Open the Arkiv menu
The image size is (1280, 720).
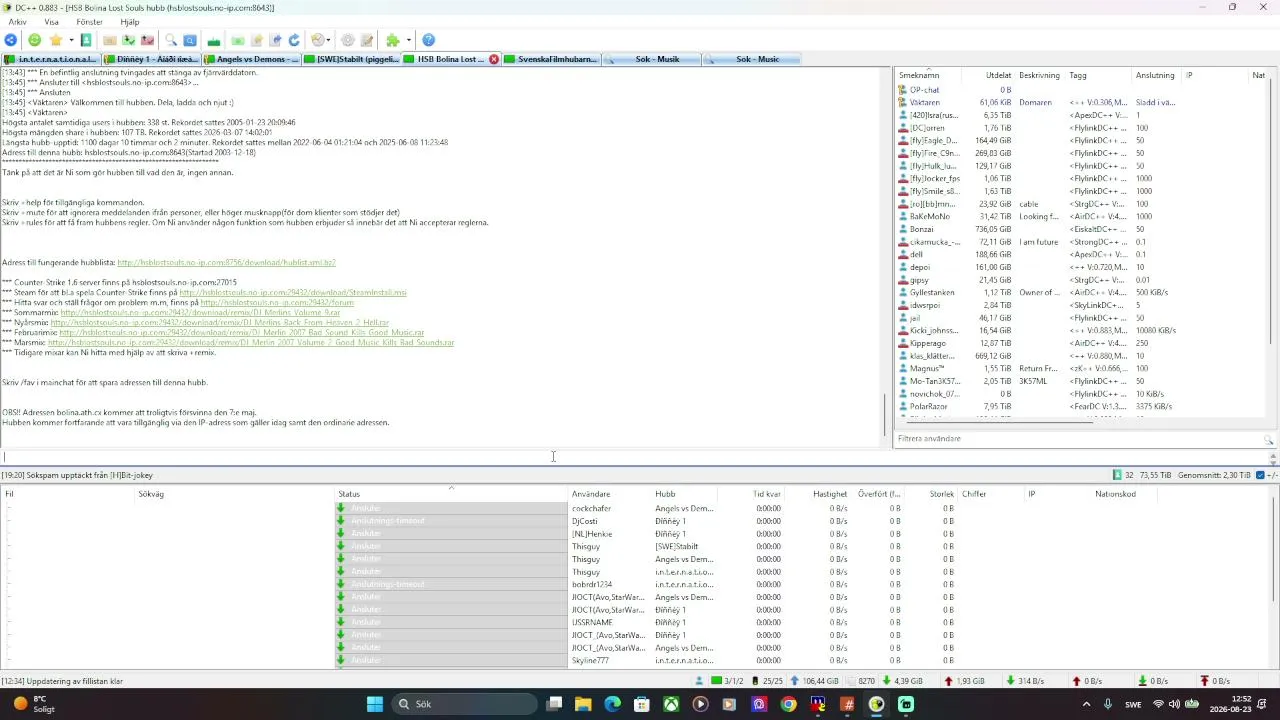pos(17,22)
